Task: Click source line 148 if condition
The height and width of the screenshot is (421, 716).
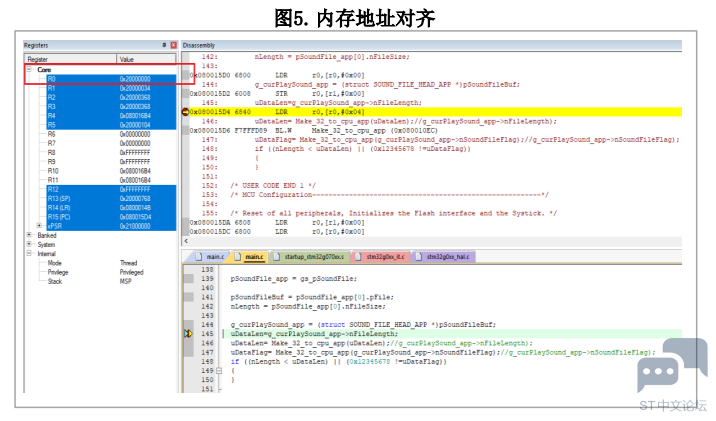Action: click(338, 362)
